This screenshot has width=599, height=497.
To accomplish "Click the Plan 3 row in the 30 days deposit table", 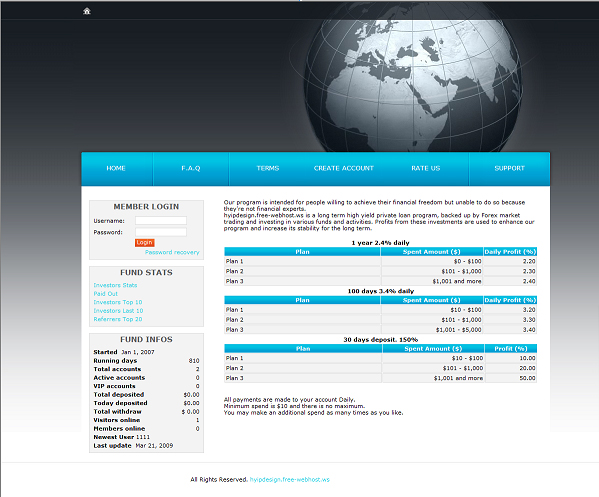I will pos(380,378).
